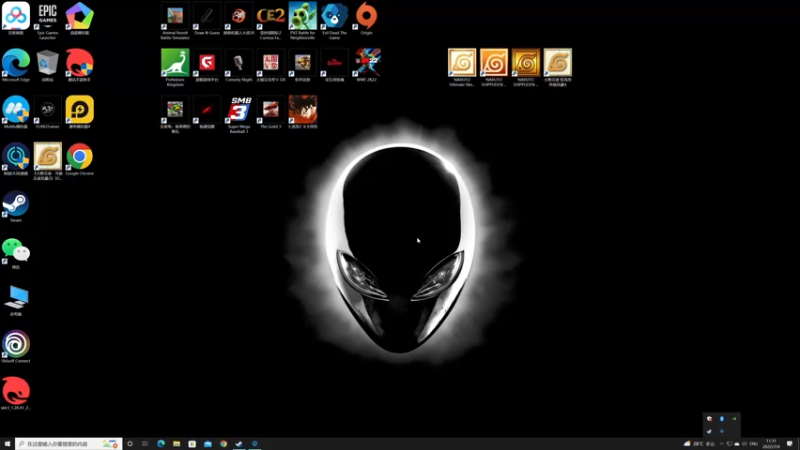800x450 pixels.
Task: Open the blue MuMu emulator shortcut
Action: click(x=16, y=112)
